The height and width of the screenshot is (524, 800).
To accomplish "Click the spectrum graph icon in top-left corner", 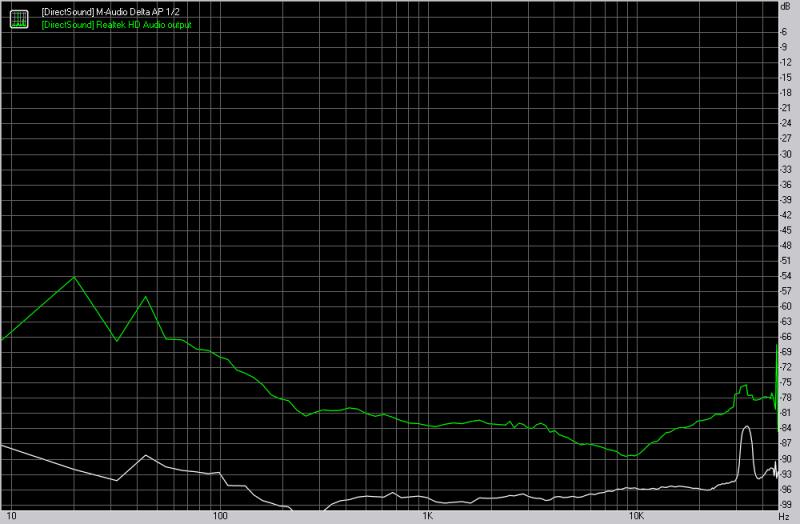I will pos(19,17).
